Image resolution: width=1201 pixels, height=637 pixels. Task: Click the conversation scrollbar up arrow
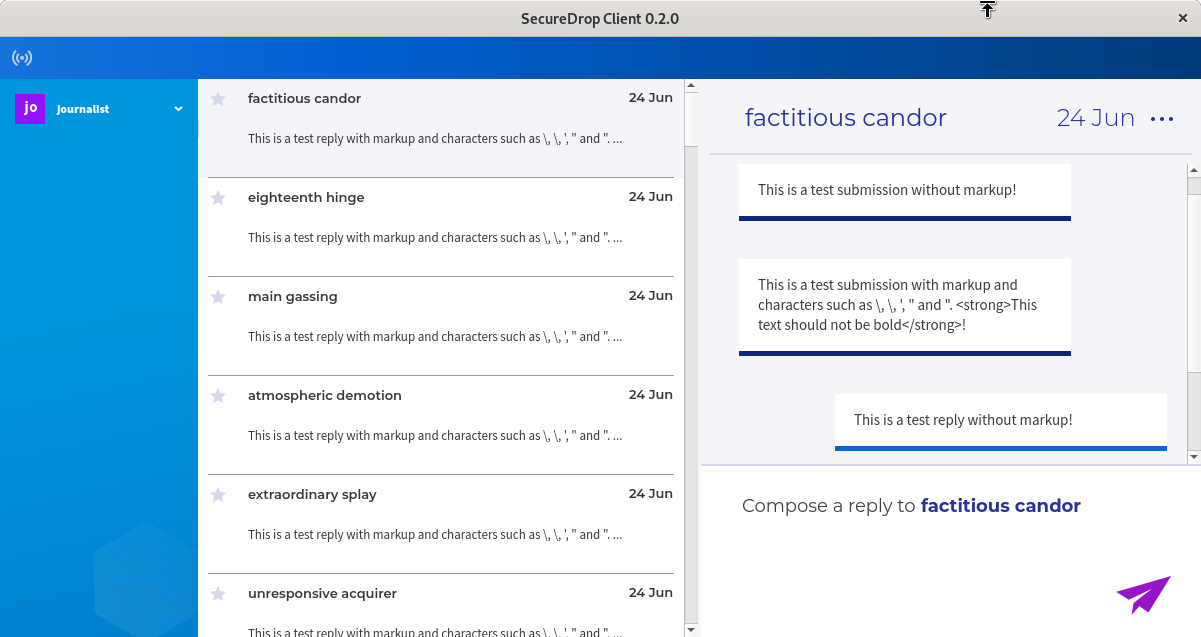(1194, 171)
